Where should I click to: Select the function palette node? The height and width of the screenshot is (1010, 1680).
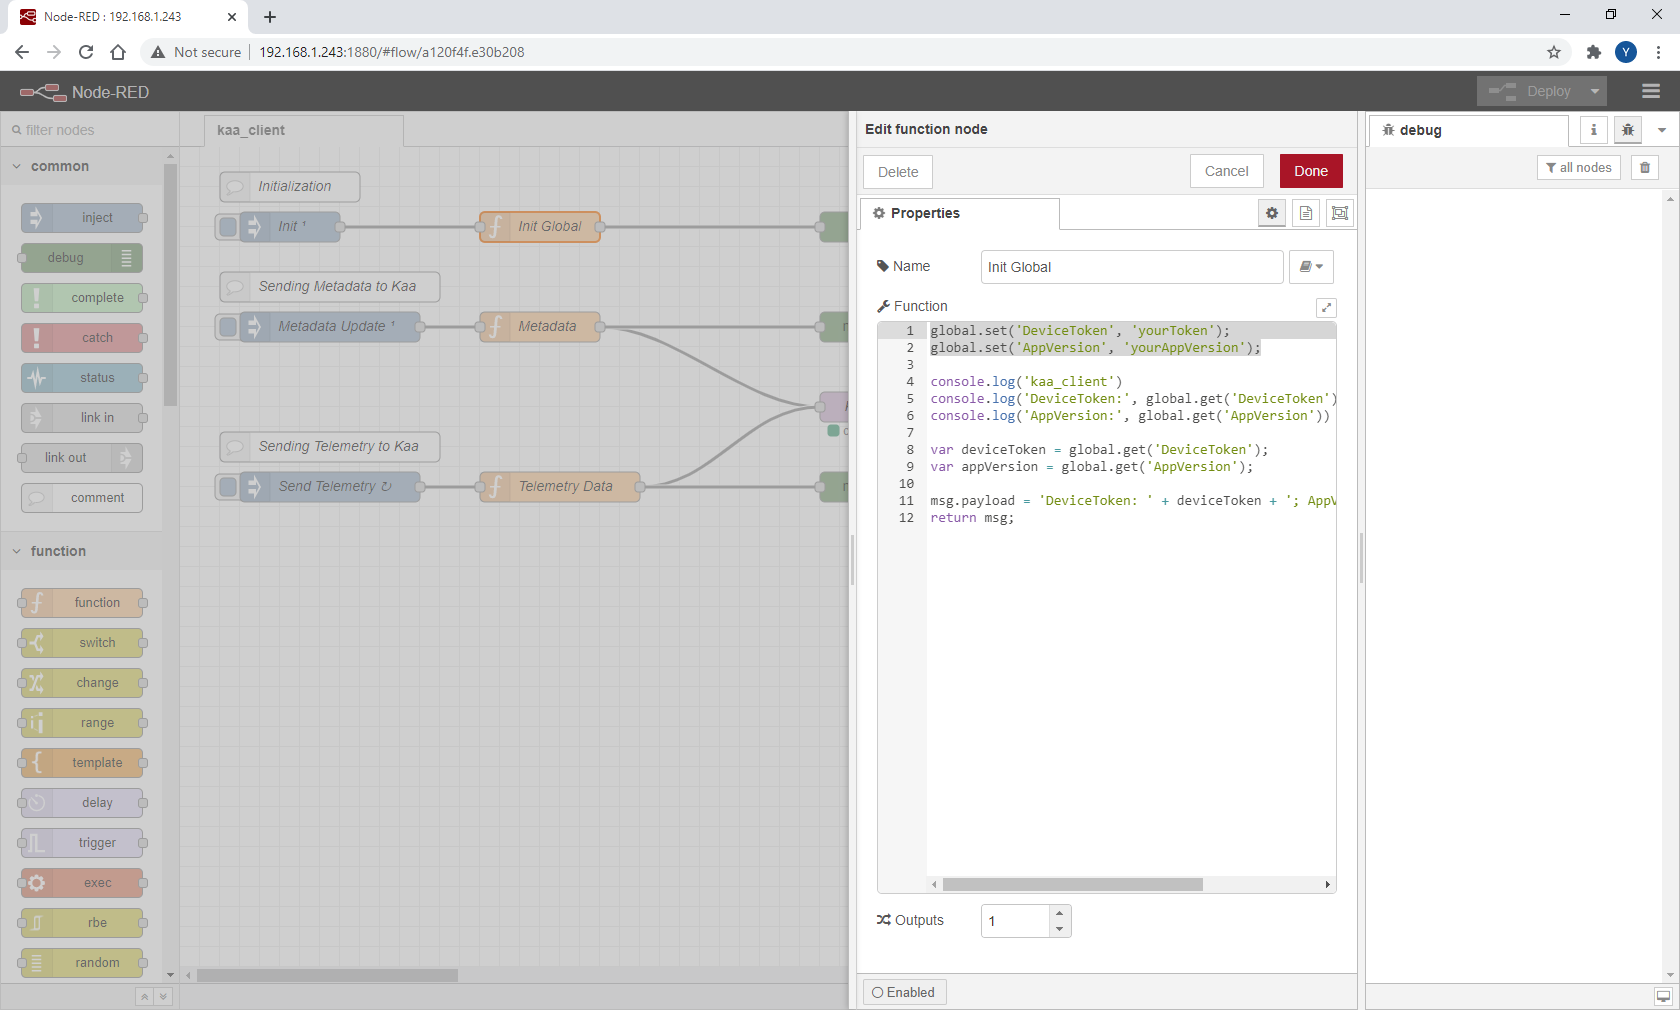click(x=82, y=603)
